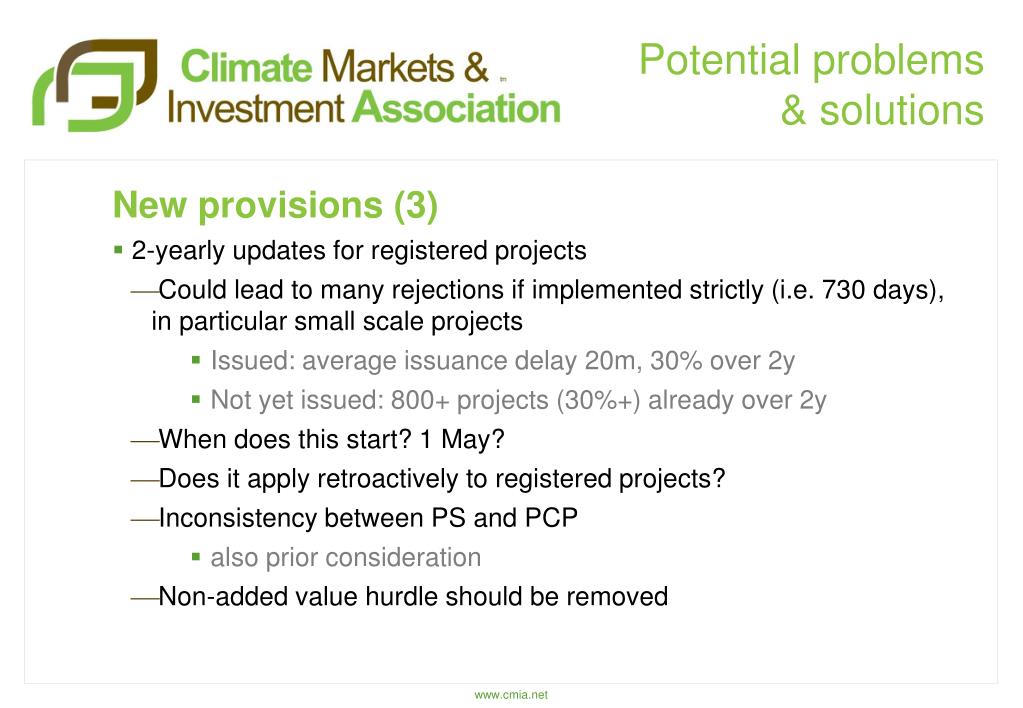This screenshot has width=1023, height=708.
Task: Select the '2-yearly updates for registered projects' bullet
Action: coord(359,251)
